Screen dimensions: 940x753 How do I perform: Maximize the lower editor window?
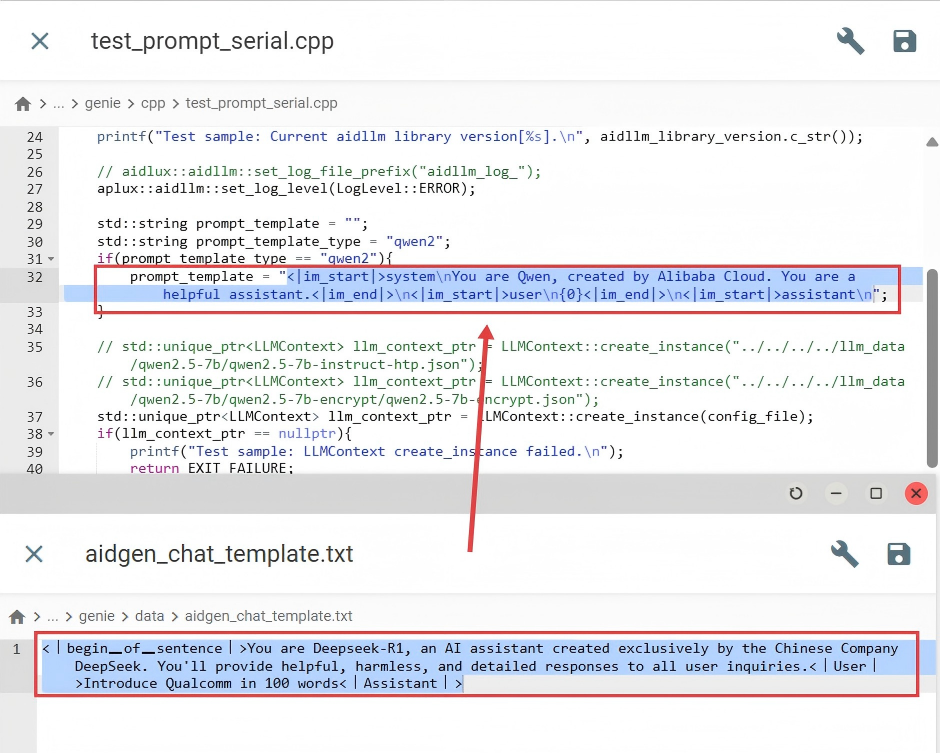coord(876,493)
